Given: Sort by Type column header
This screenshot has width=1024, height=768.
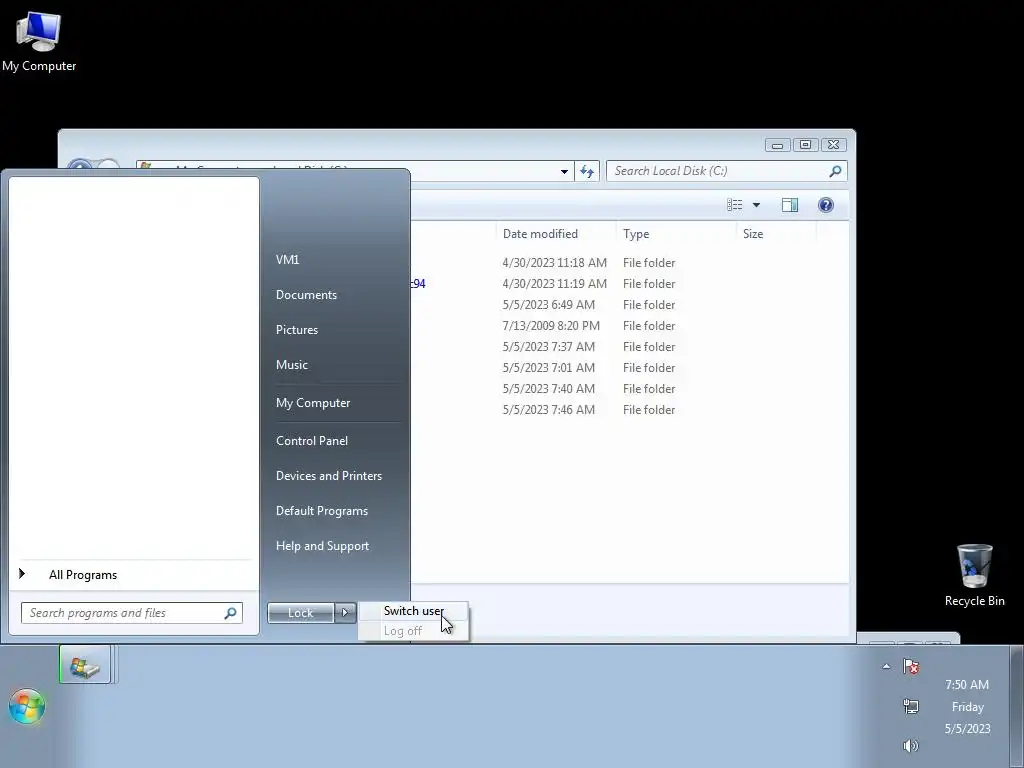Looking at the screenshot, I should tap(636, 234).
